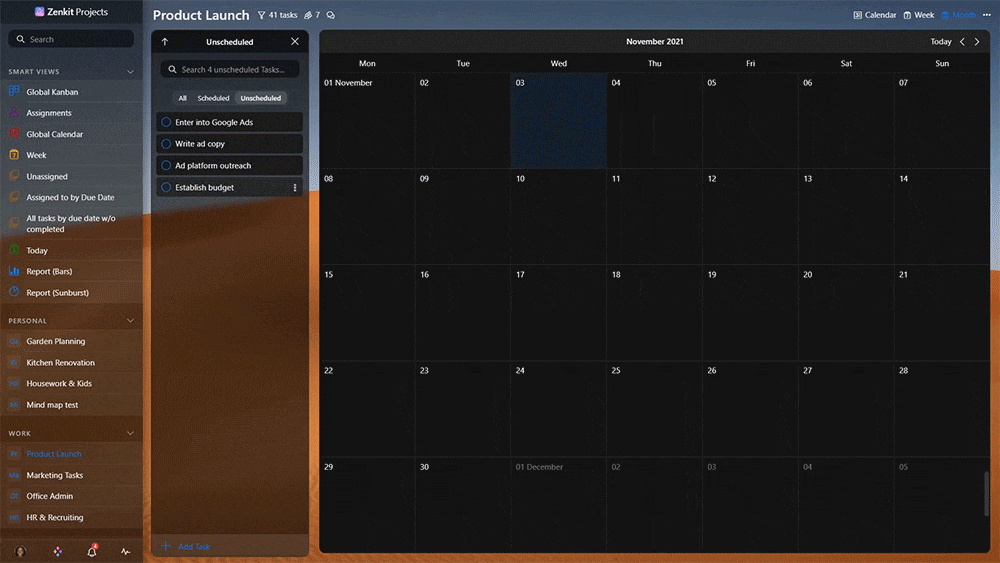Open the members count icon showing 7
Image resolution: width=1000 pixels, height=563 pixels.
pyautogui.click(x=312, y=15)
